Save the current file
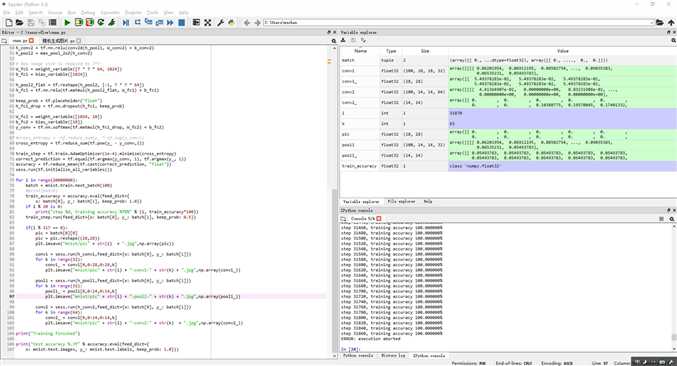Image resolution: width=677 pixels, height=366 pixels. click(x=31, y=22)
